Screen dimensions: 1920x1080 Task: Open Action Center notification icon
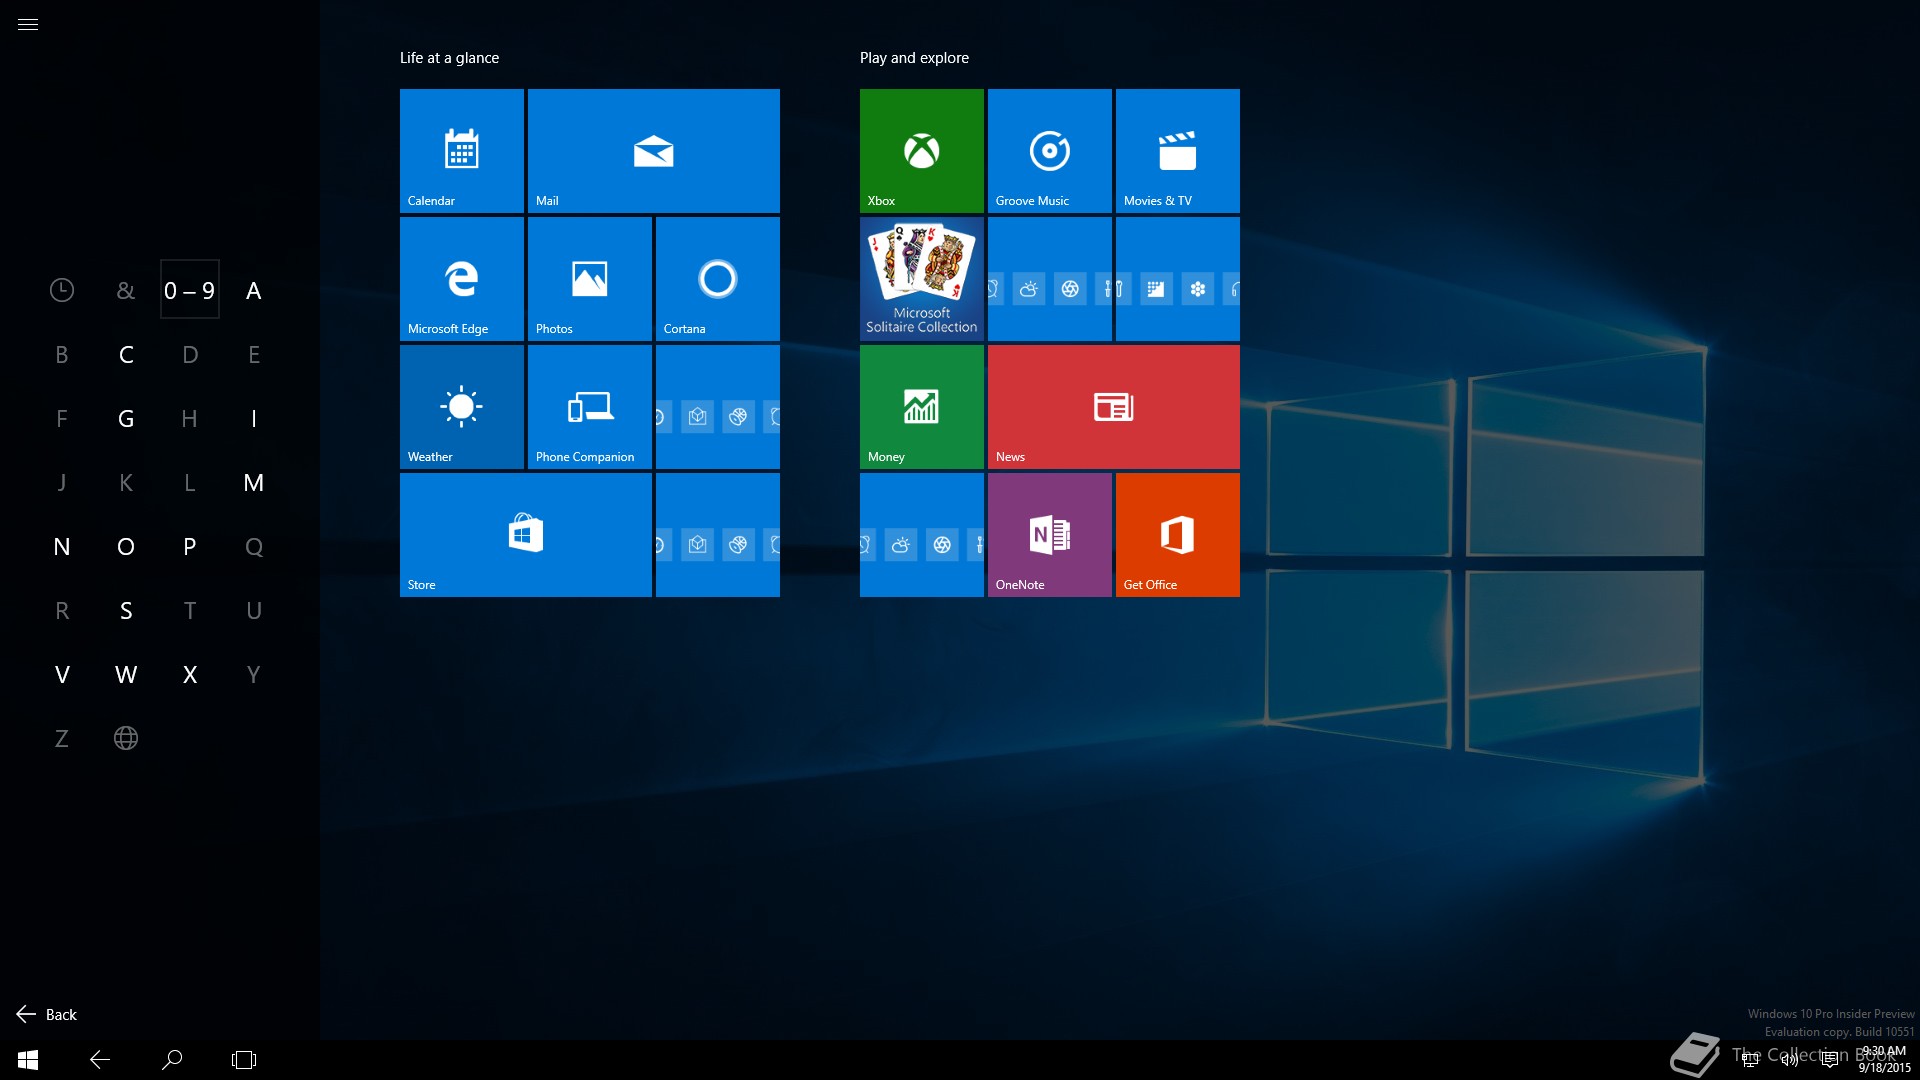(1830, 1060)
